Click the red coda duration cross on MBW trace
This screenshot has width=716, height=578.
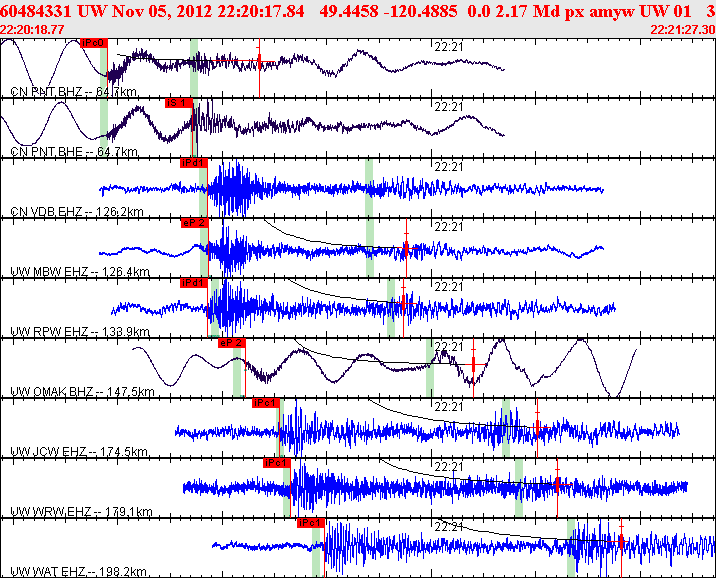coord(406,249)
